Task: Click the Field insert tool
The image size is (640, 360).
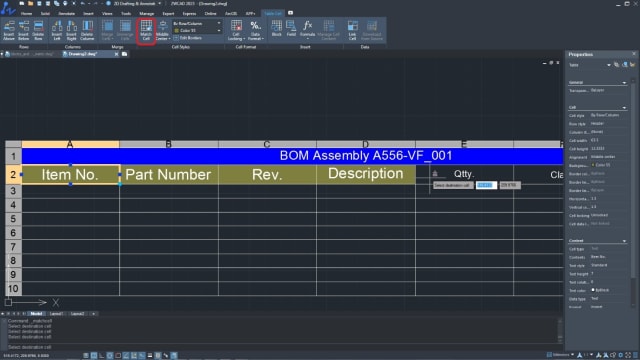Action: (x=291, y=29)
